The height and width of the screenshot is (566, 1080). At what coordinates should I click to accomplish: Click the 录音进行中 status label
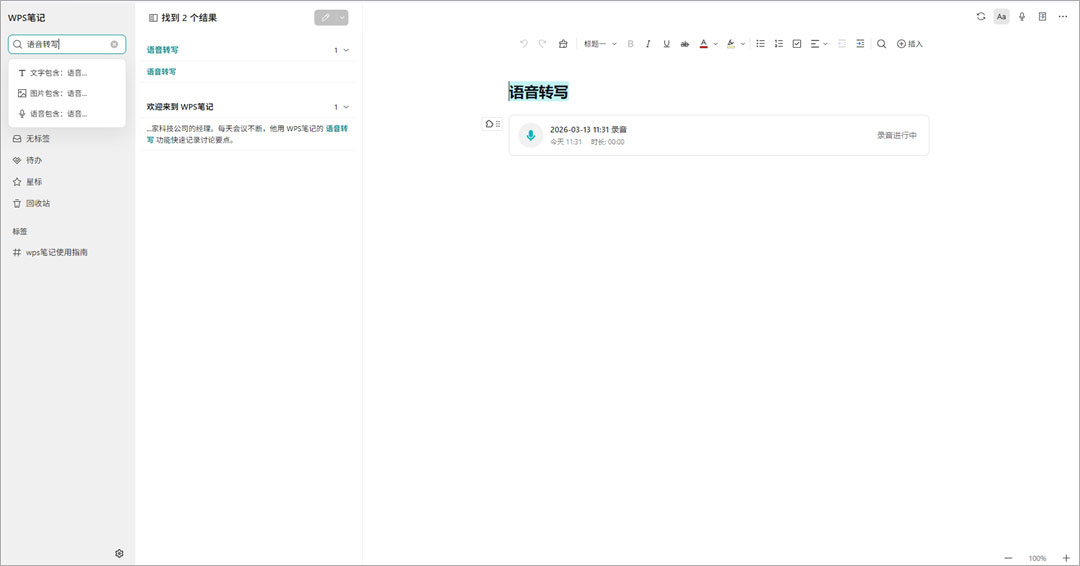(897, 136)
